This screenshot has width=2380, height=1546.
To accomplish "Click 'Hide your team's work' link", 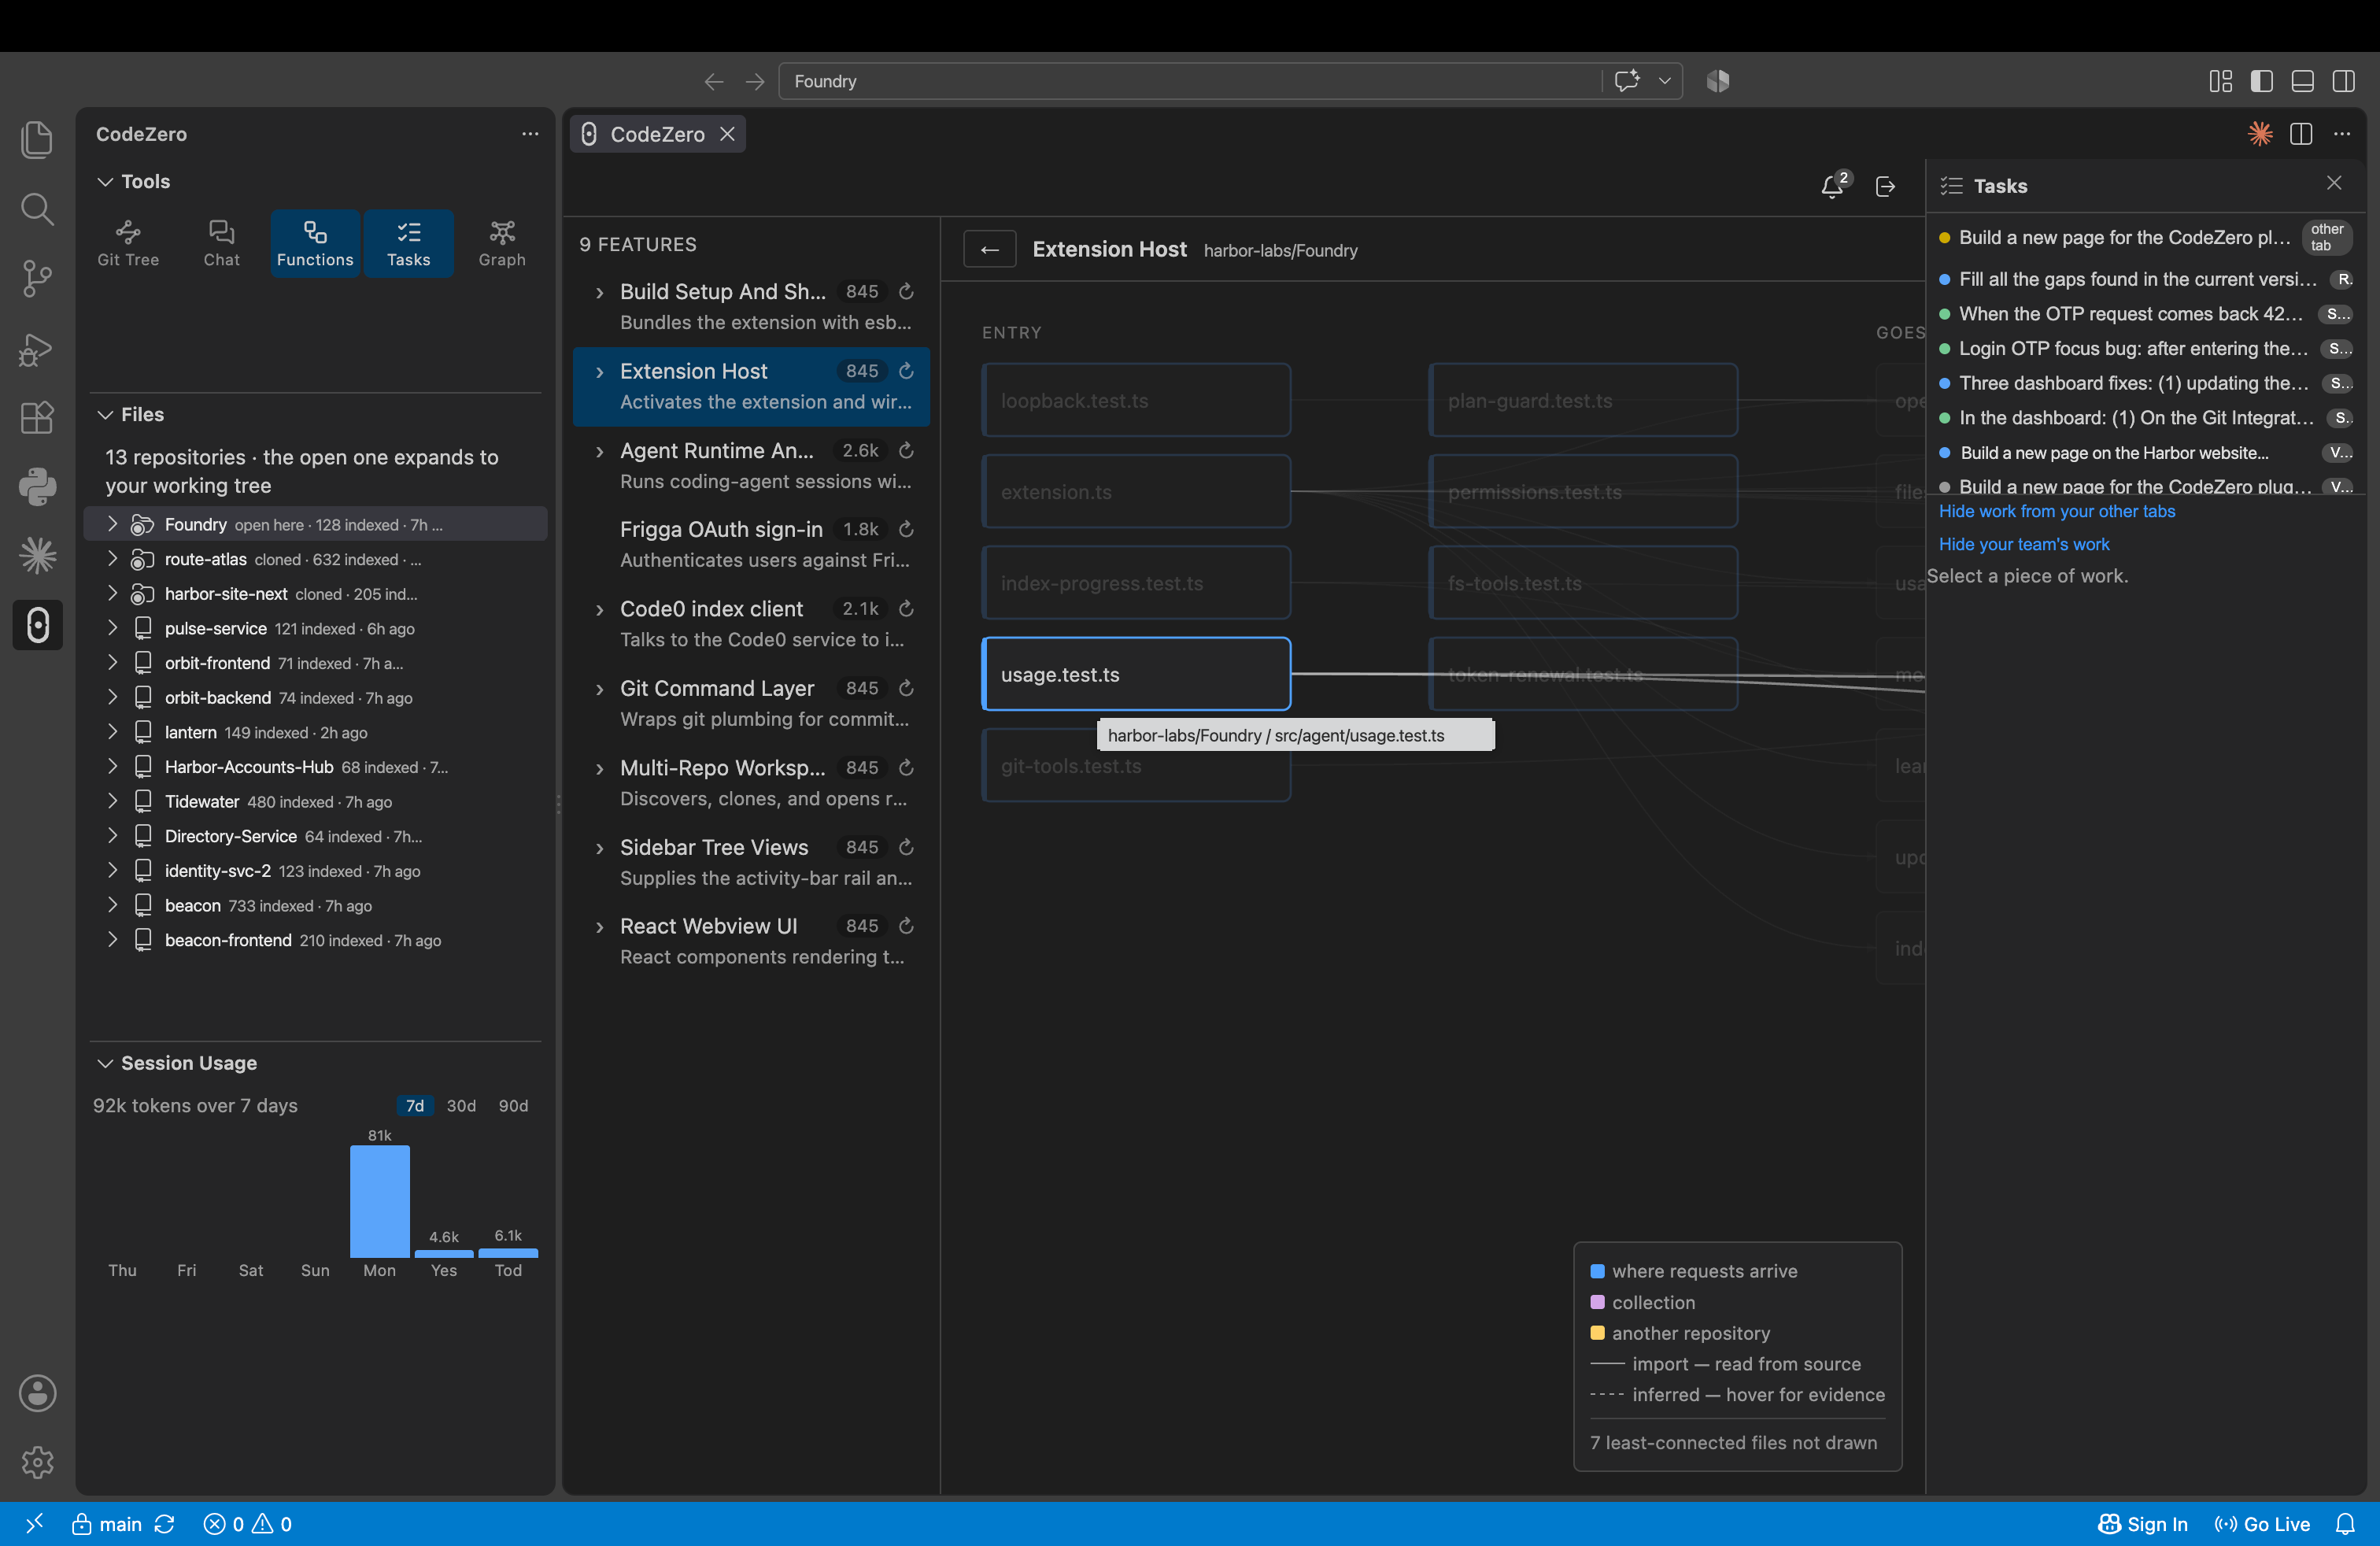I will pos(2023,544).
